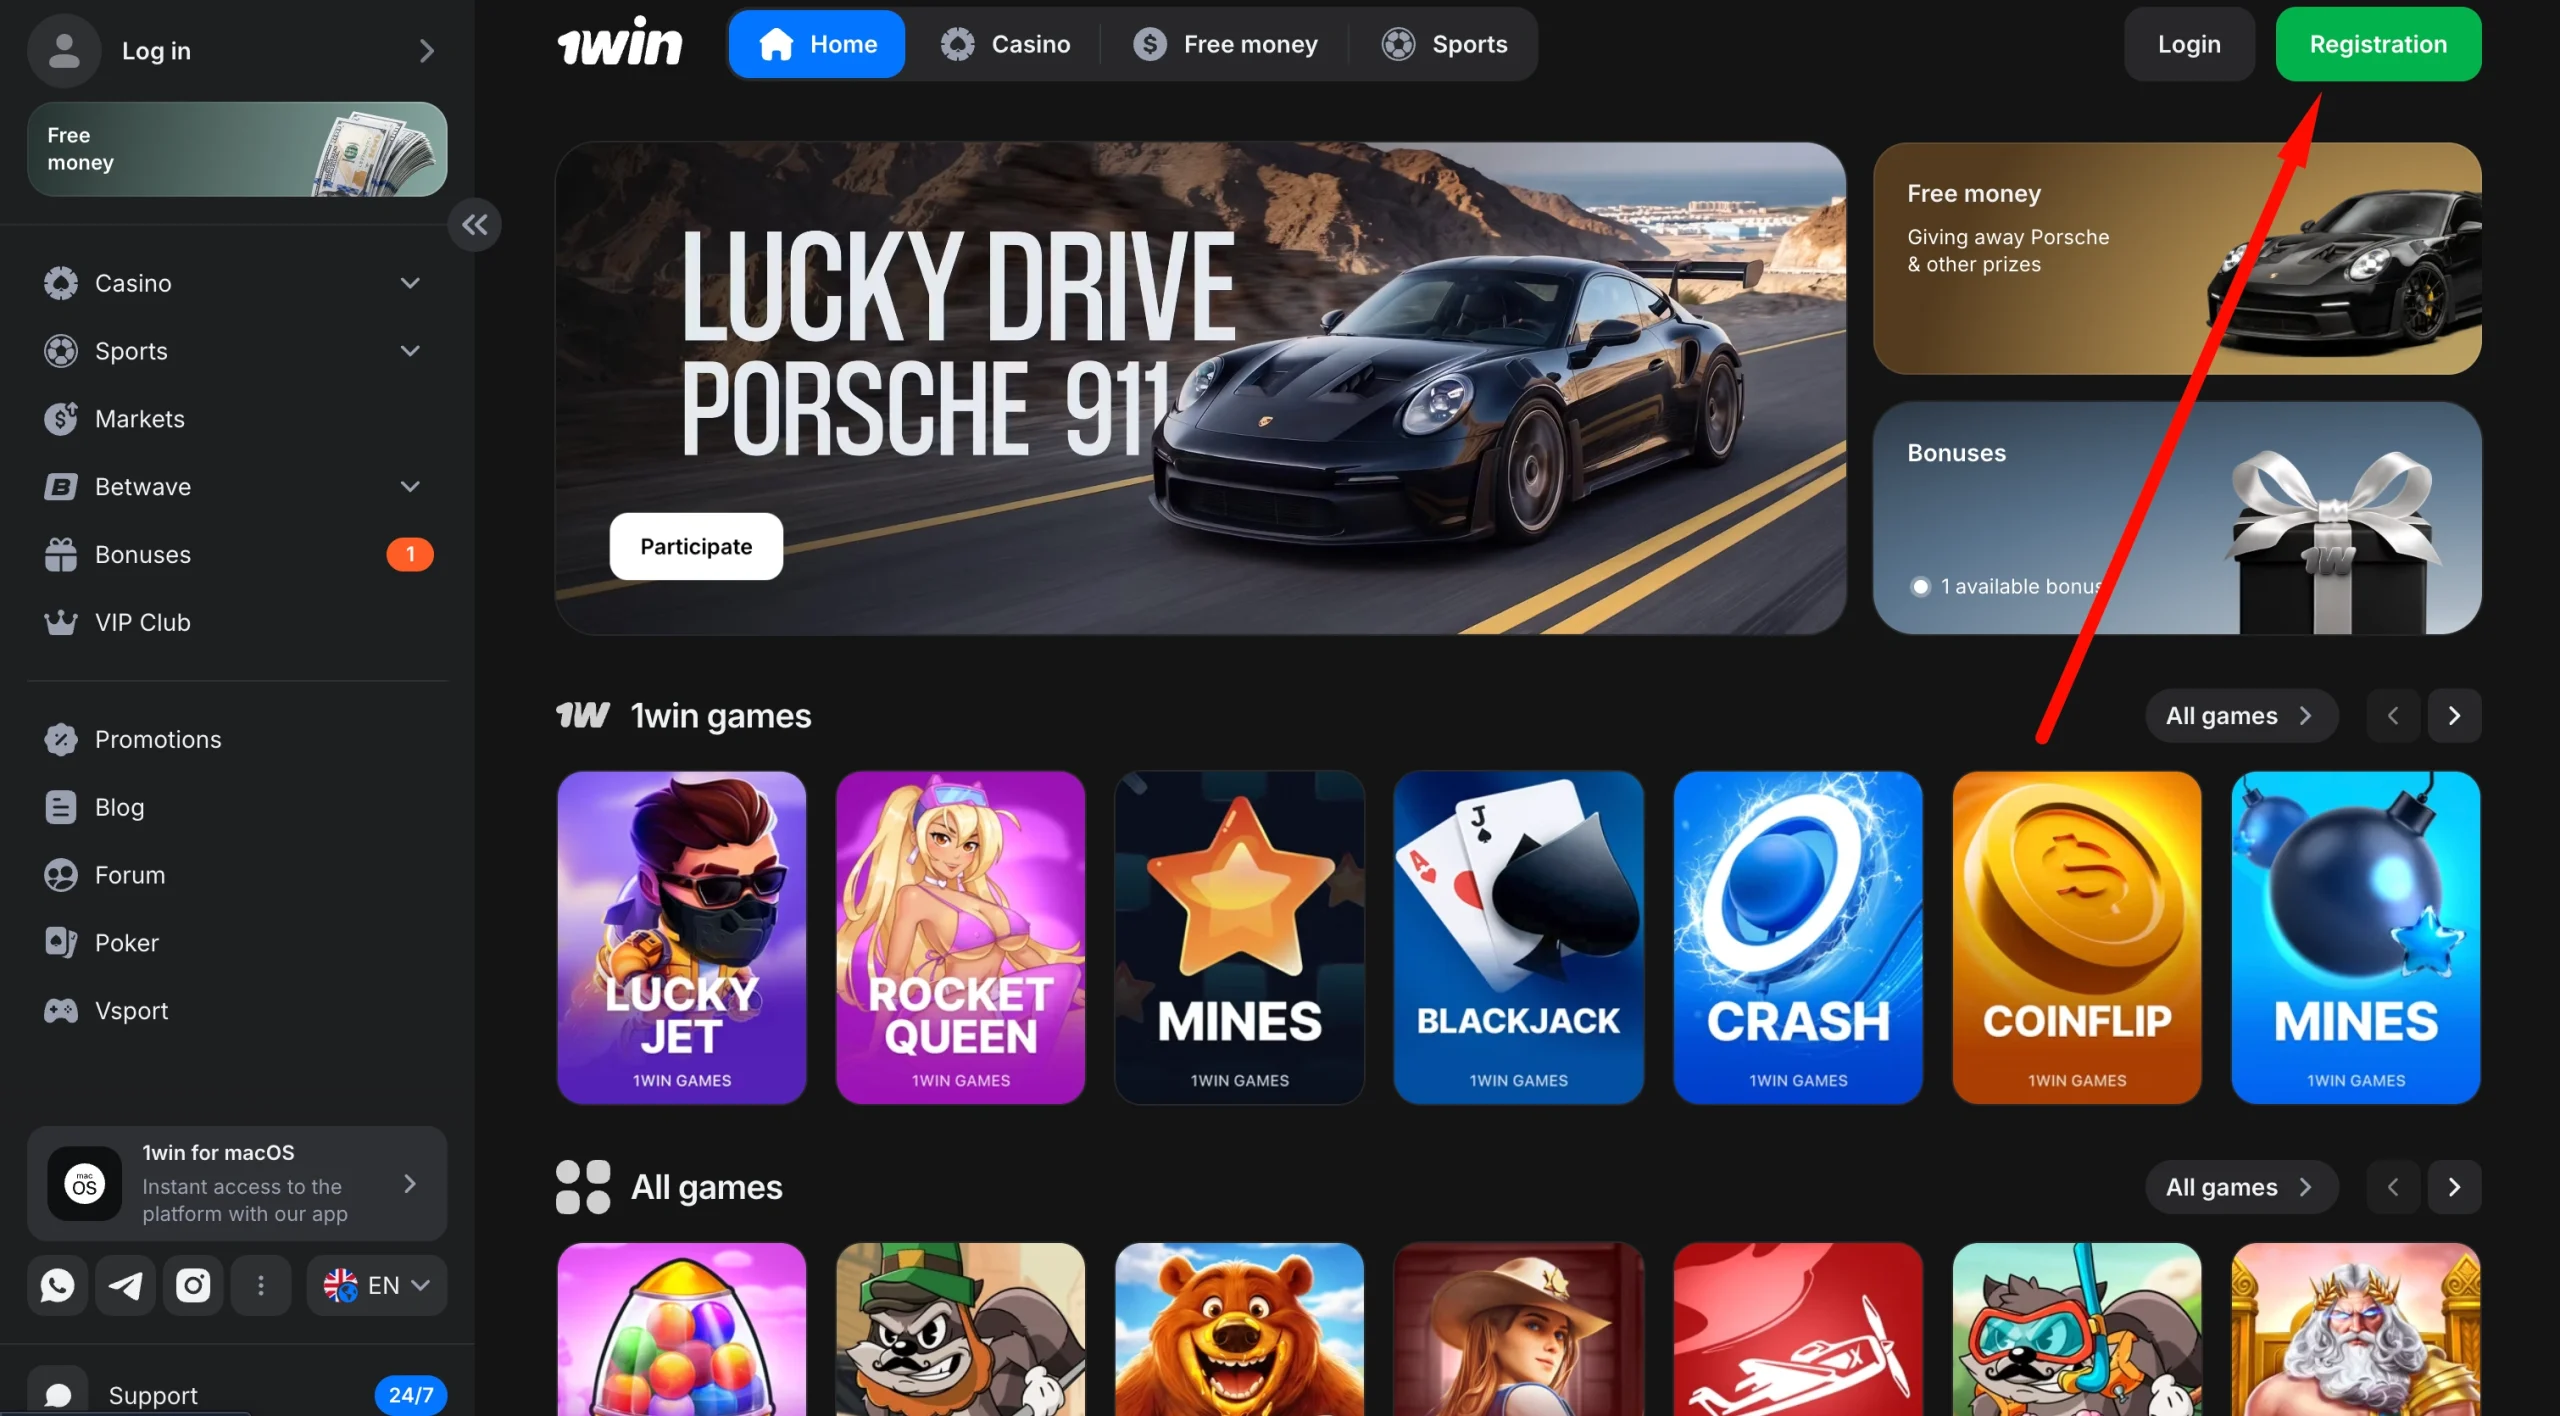The height and width of the screenshot is (1416, 2560).
Task: Click the green Registration button
Action: coord(2378,44)
